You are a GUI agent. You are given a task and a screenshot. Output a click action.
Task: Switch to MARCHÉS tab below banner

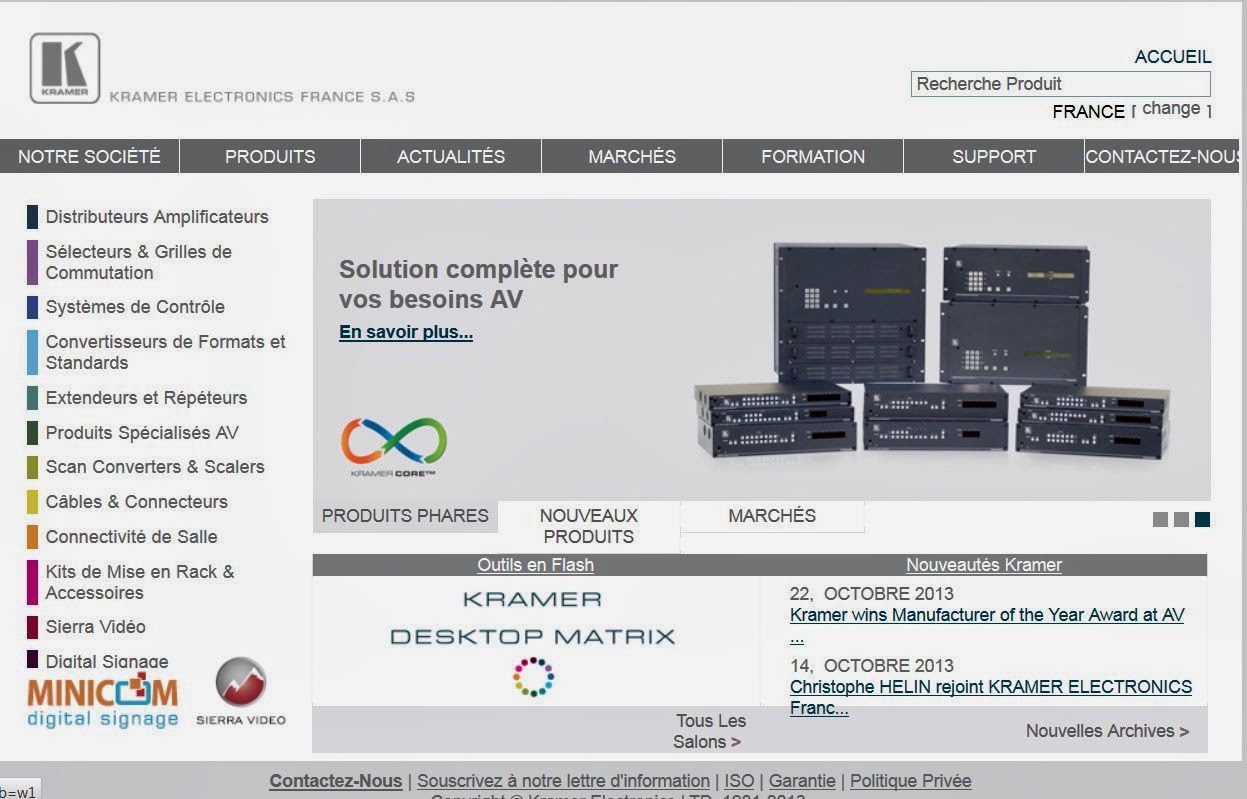pyautogui.click(x=772, y=516)
